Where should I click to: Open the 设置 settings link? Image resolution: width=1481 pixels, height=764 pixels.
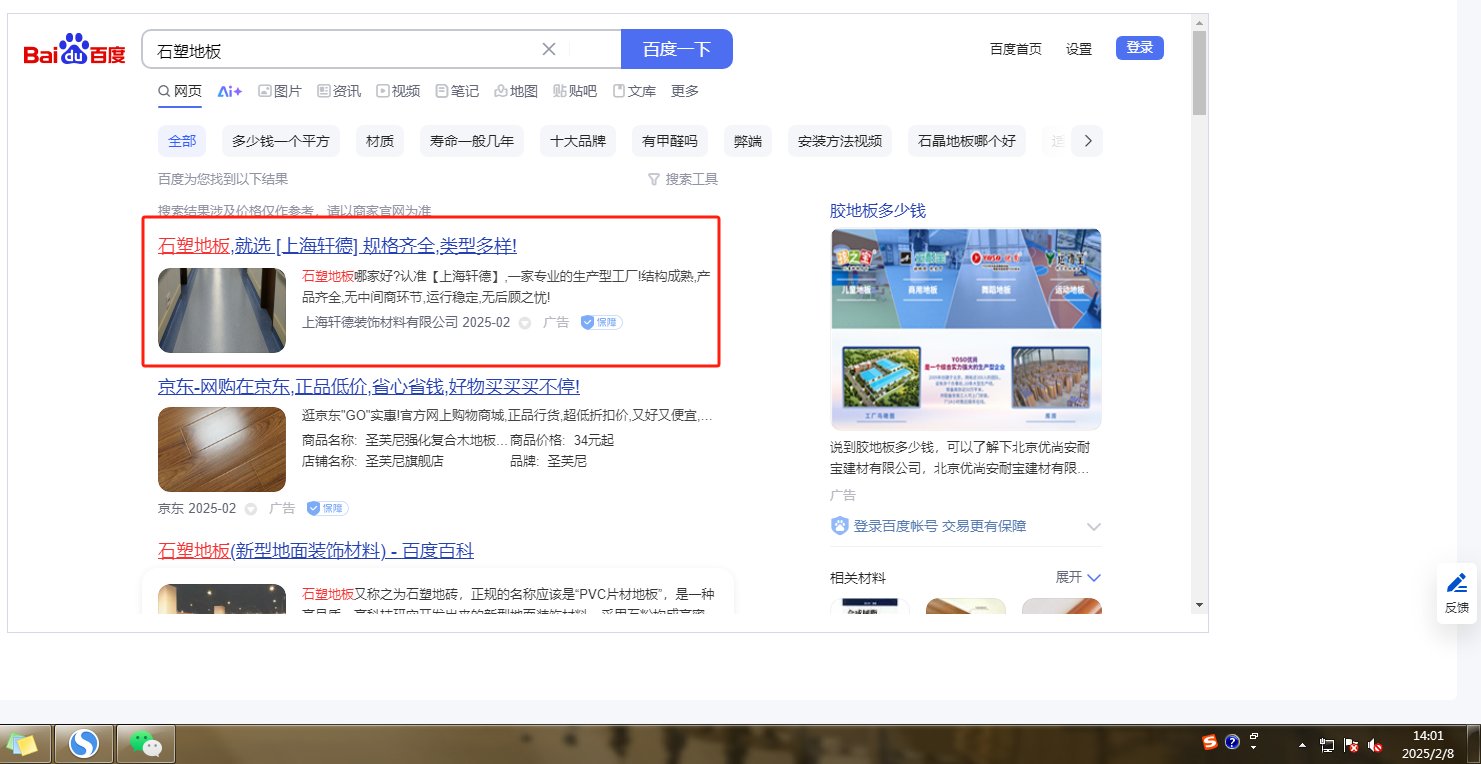coord(1079,49)
